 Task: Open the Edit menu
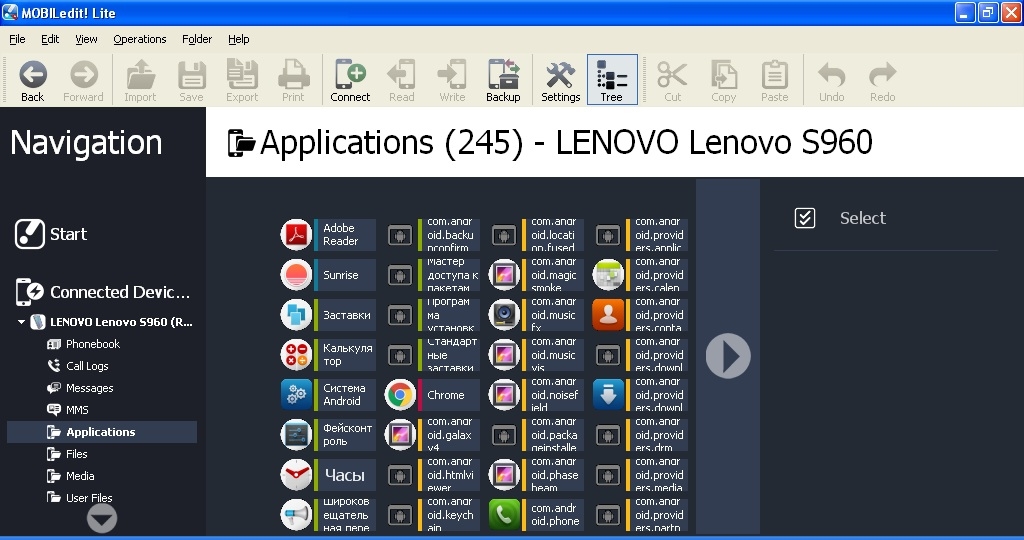pyautogui.click(x=50, y=39)
